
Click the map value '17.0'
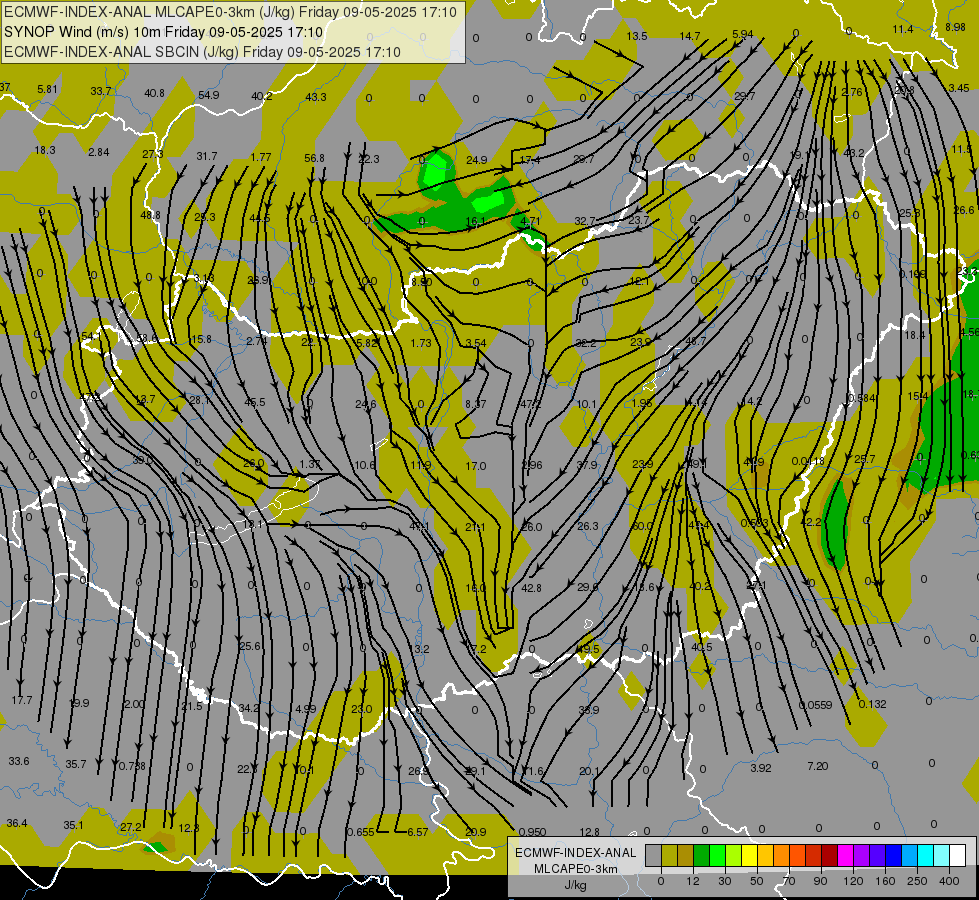click(x=476, y=466)
